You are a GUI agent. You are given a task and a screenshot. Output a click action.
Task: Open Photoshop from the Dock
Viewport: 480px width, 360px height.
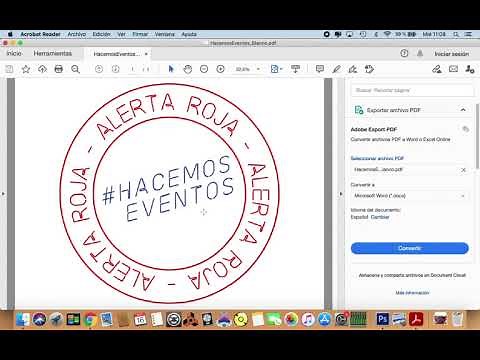382,319
